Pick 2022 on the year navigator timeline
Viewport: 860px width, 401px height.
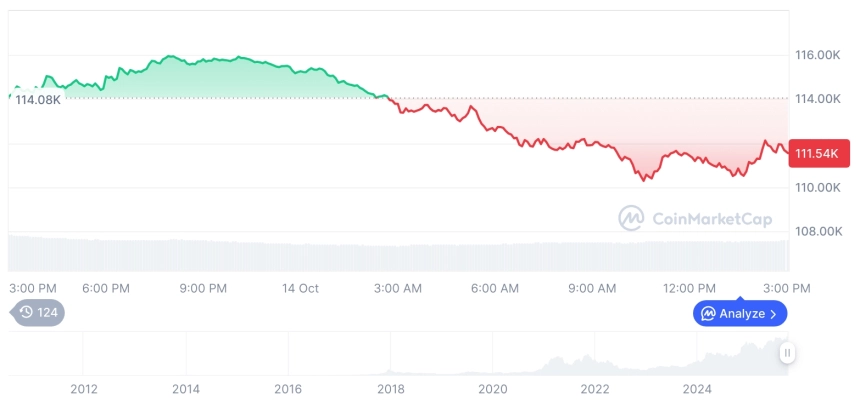tap(595, 388)
